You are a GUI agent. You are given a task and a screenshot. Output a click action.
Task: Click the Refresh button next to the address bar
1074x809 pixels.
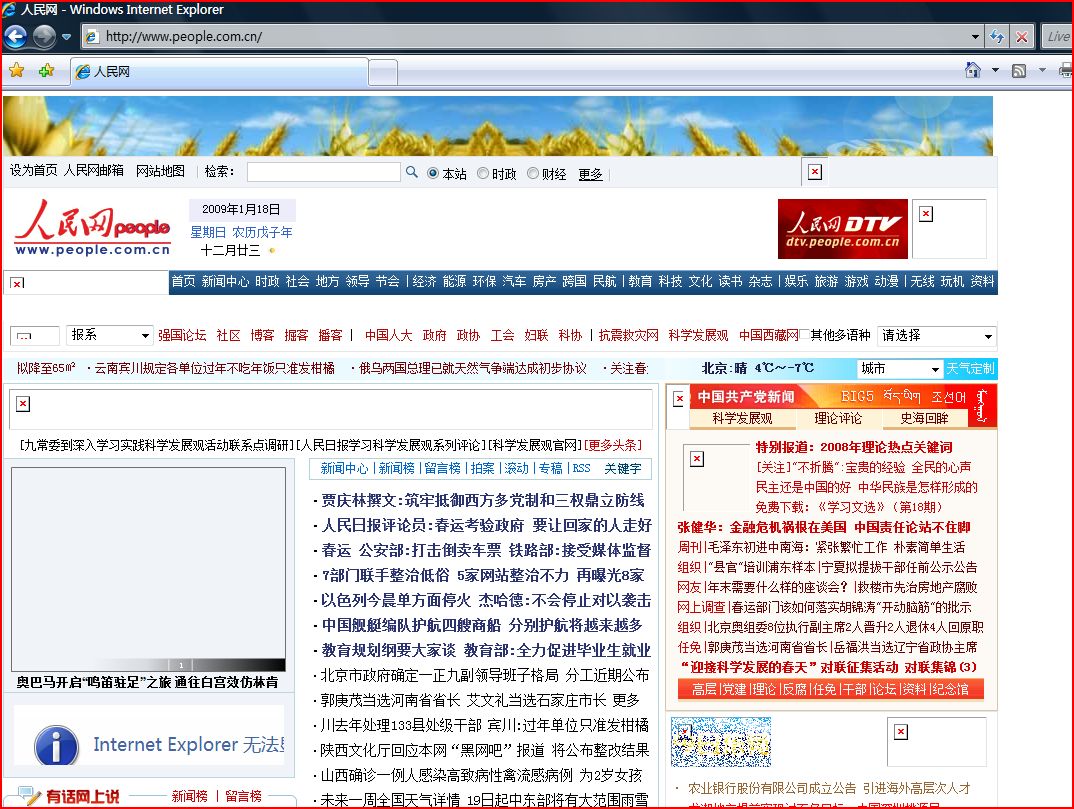tap(997, 37)
